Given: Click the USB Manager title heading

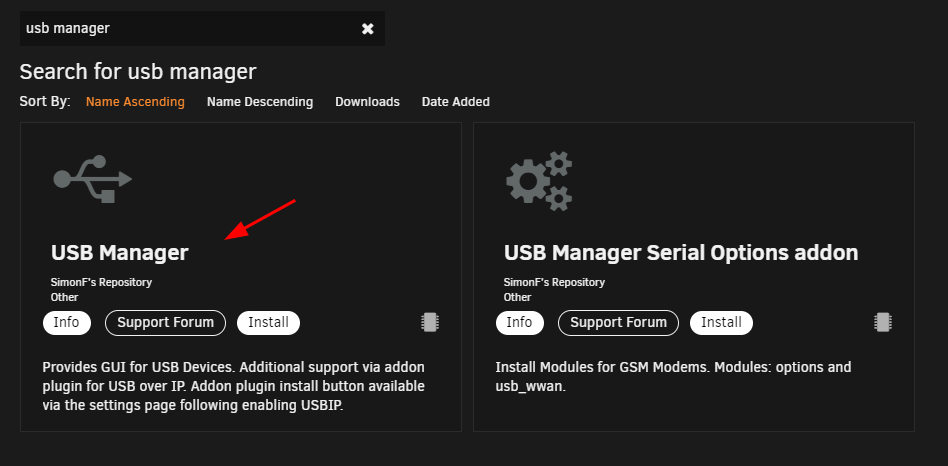Looking at the screenshot, I should [120, 253].
